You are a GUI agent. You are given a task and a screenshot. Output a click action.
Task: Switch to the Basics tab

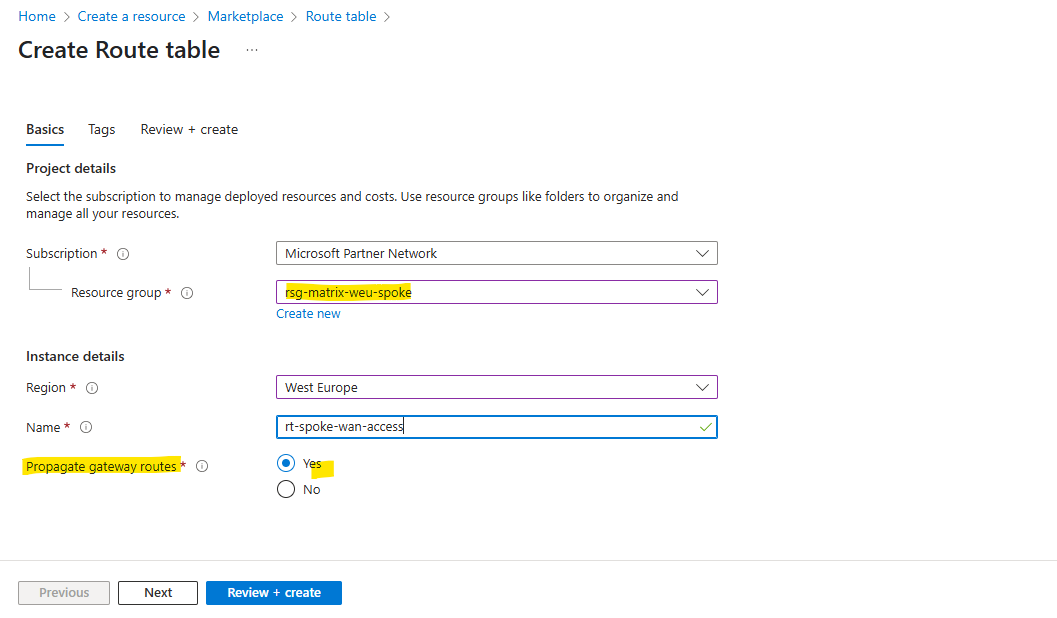coord(45,129)
